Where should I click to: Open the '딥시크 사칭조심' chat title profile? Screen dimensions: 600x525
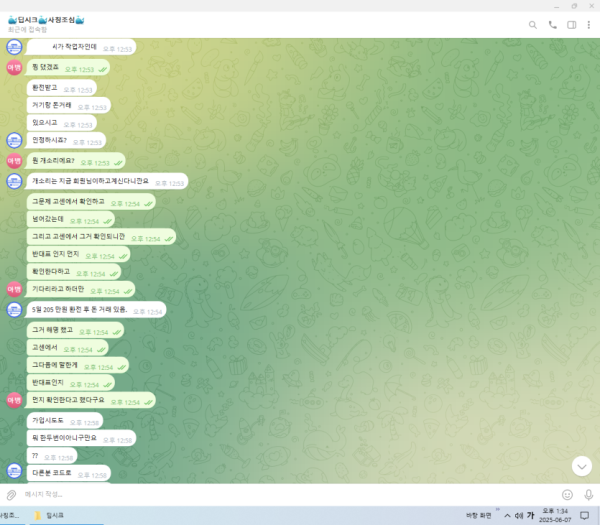click(46, 20)
